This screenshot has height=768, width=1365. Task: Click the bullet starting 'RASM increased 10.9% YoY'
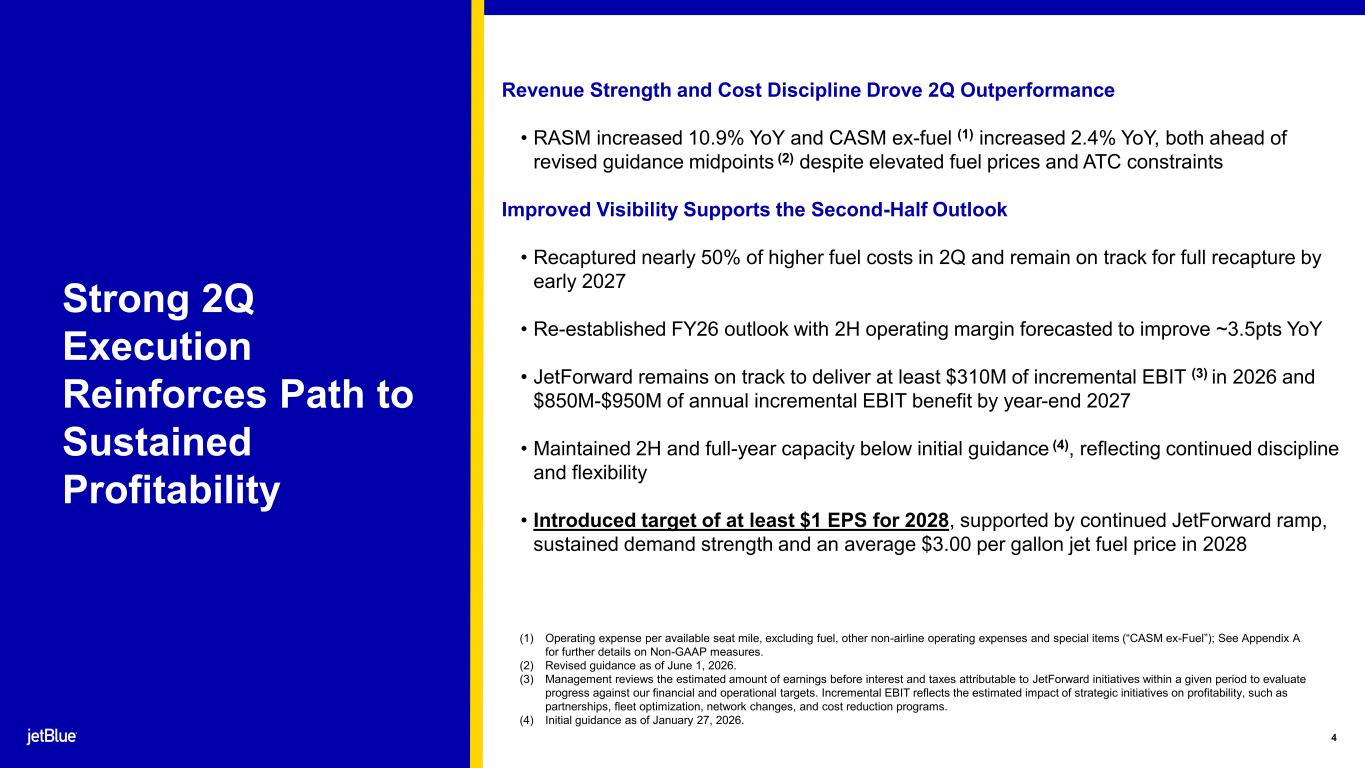(904, 150)
